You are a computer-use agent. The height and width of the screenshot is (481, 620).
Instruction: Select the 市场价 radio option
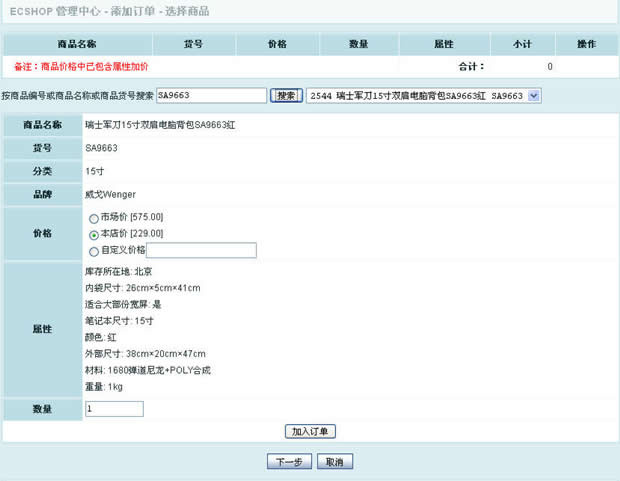94,218
